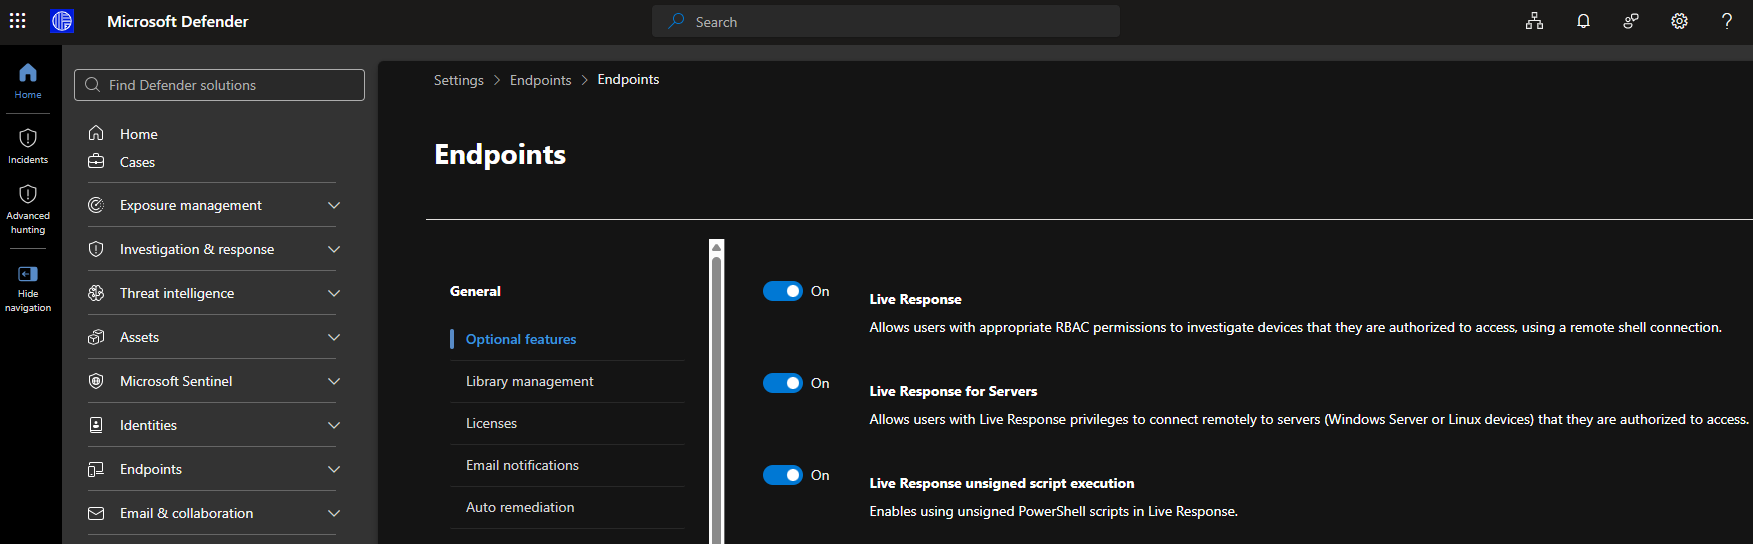Open the help question mark icon
Screen dimensions: 1753x544
click(1727, 21)
